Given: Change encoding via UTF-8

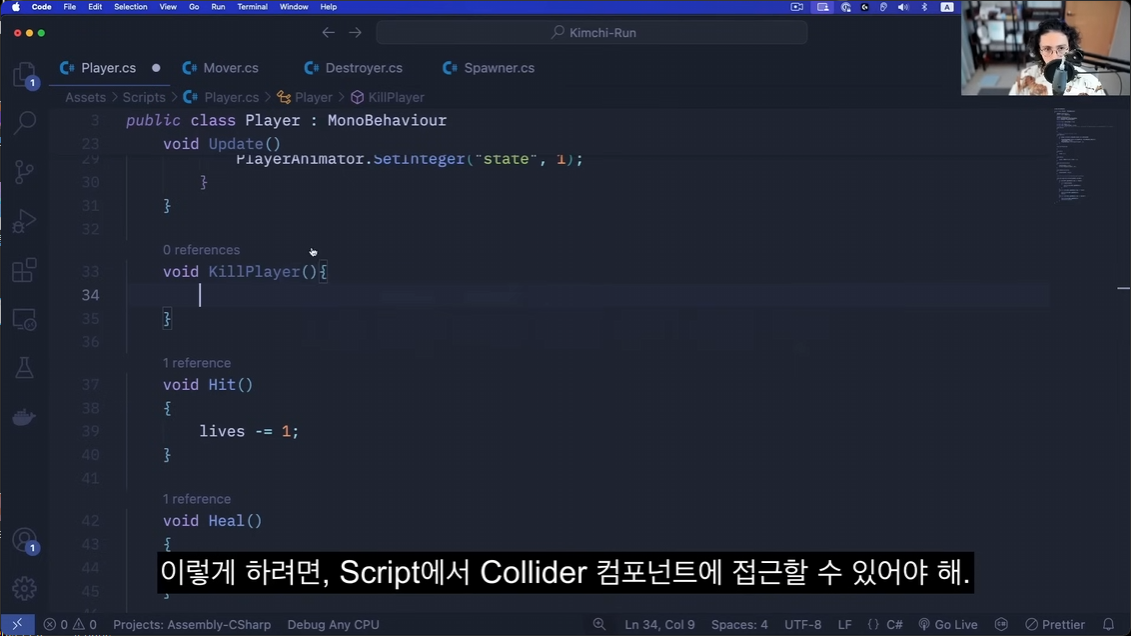Looking at the screenshot, I should [803, 624].
